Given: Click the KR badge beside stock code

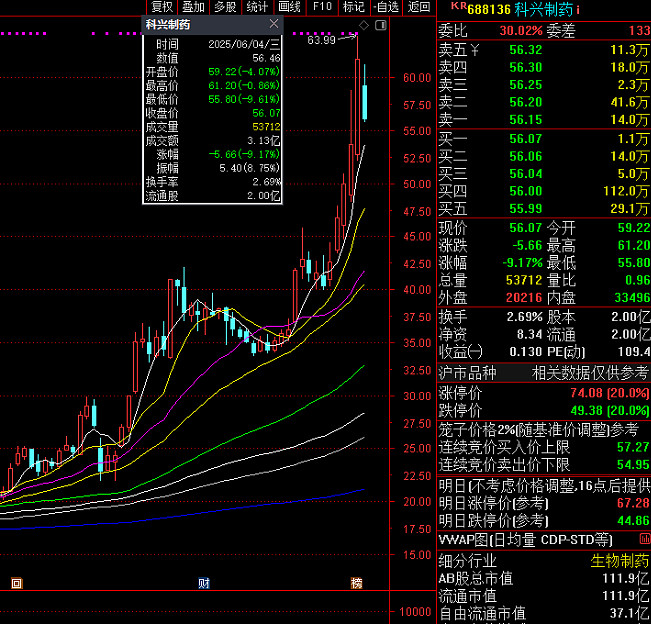Looking at the screenshot, I should pos(458,6).
